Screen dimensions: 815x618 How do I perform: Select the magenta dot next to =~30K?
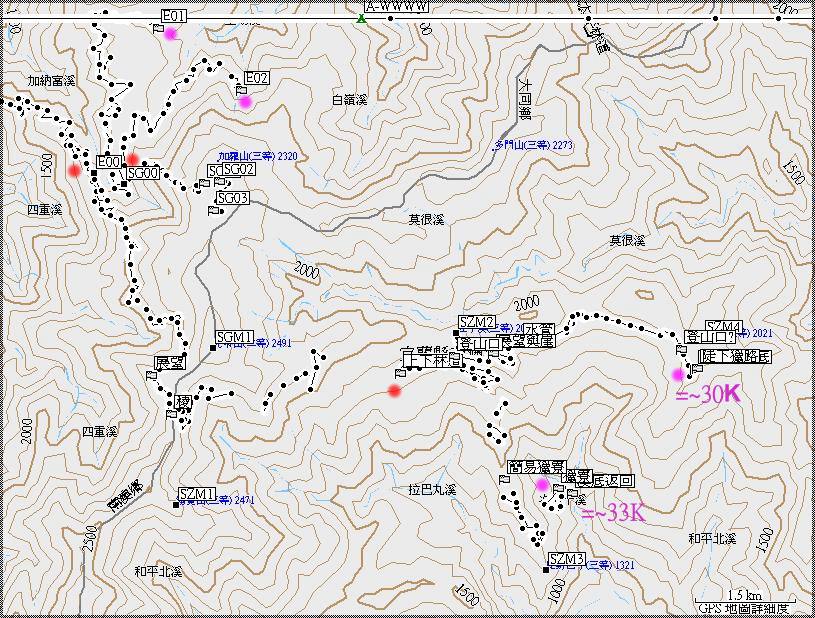[x=678, y=374]
